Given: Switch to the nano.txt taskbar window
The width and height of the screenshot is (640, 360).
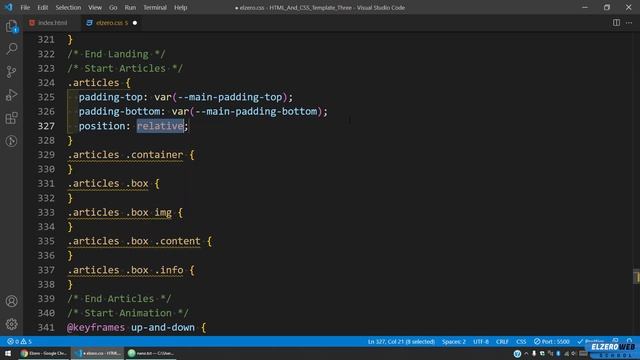Looking at the screenshot, I should click(151, 353).
